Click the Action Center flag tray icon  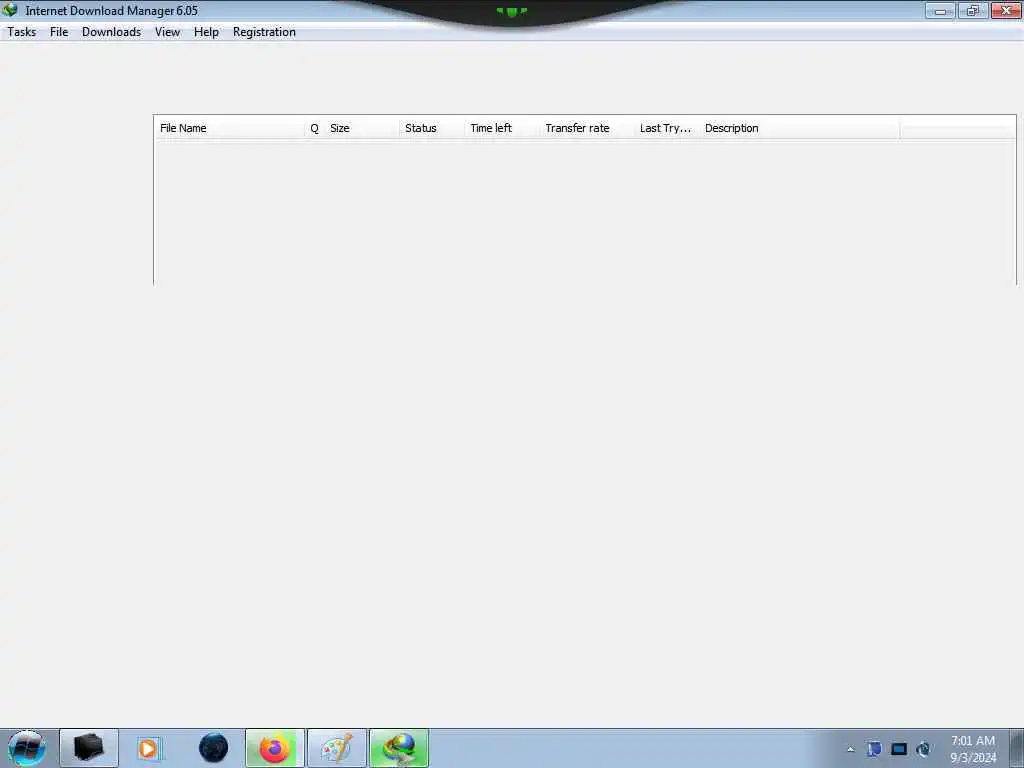(874, 749)
